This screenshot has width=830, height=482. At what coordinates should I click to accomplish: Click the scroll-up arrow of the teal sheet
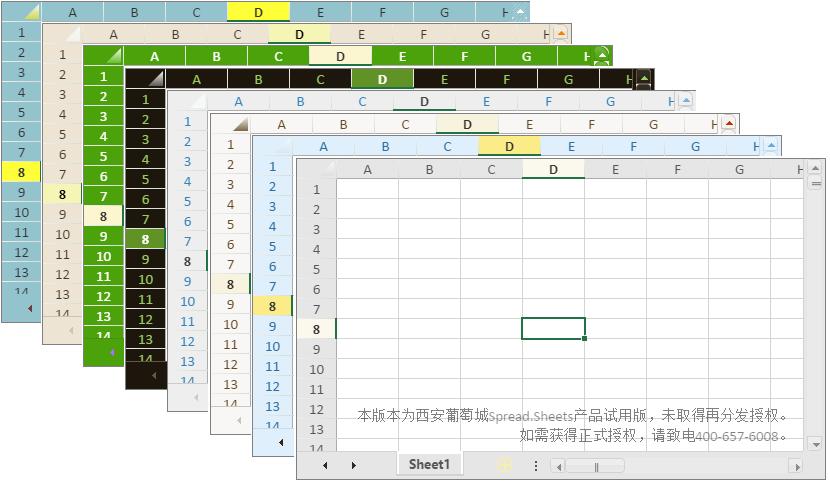(520, 12)
